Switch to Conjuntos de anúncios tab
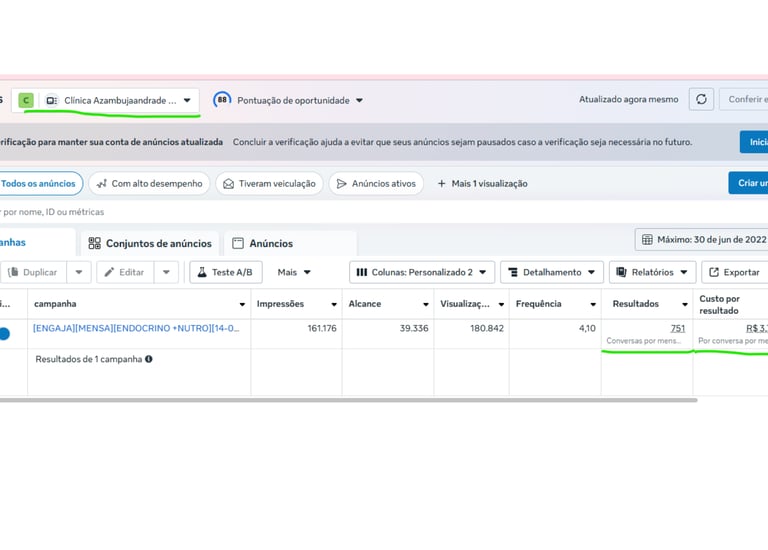This screenshot has width=768, height=550. click(149, 243)
